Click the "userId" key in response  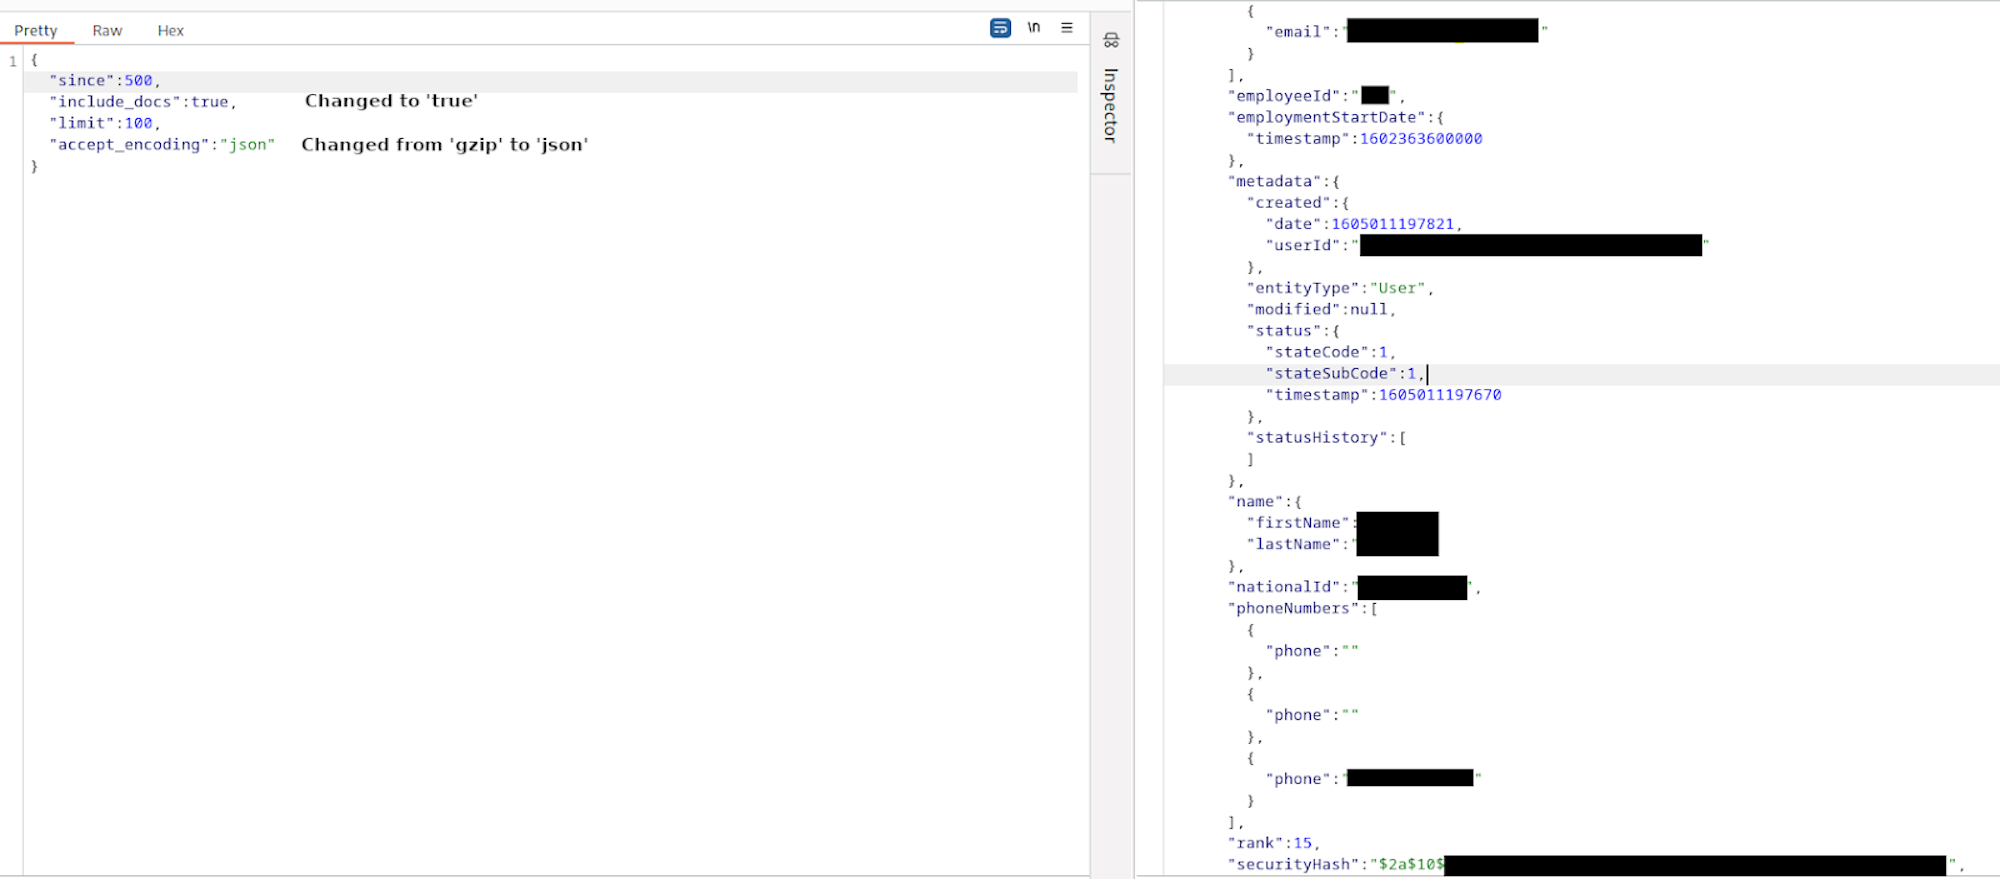1303,245
